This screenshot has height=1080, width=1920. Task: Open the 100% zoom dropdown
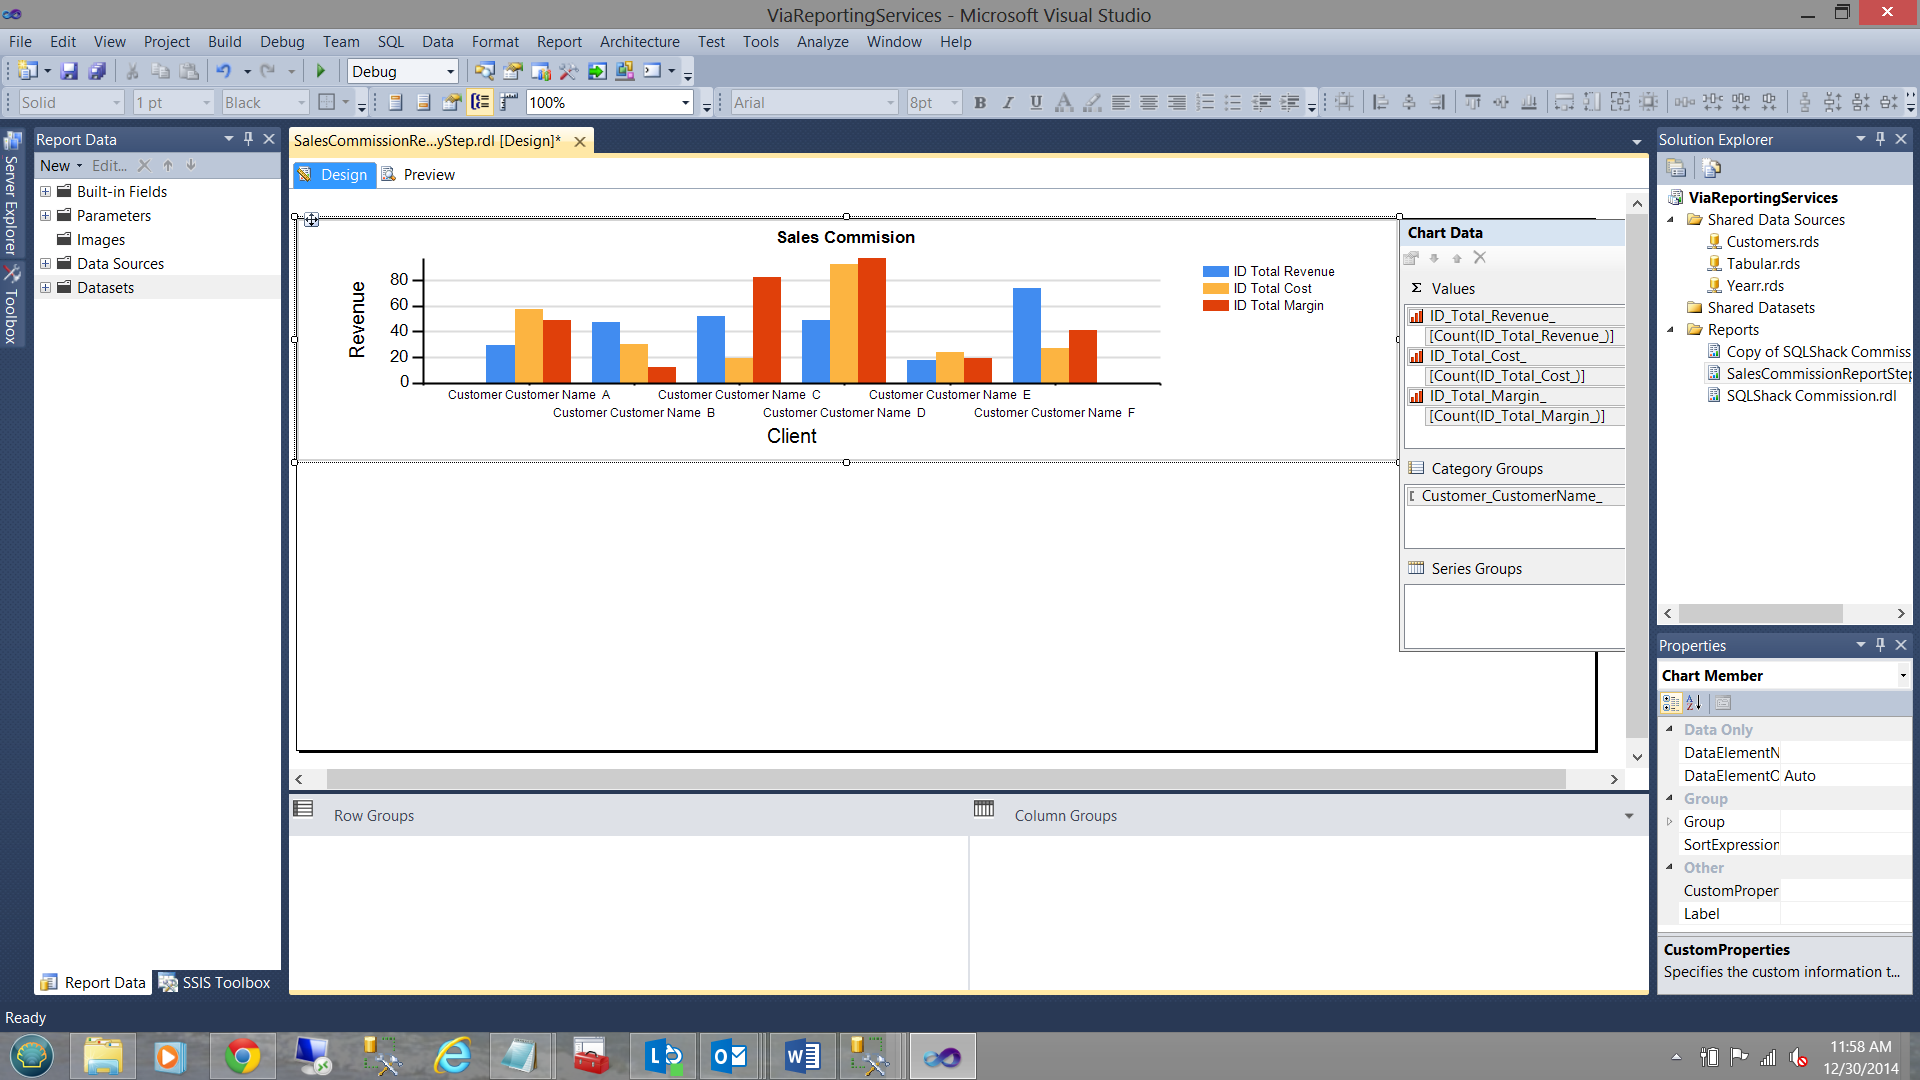click(x=685, y=102)
